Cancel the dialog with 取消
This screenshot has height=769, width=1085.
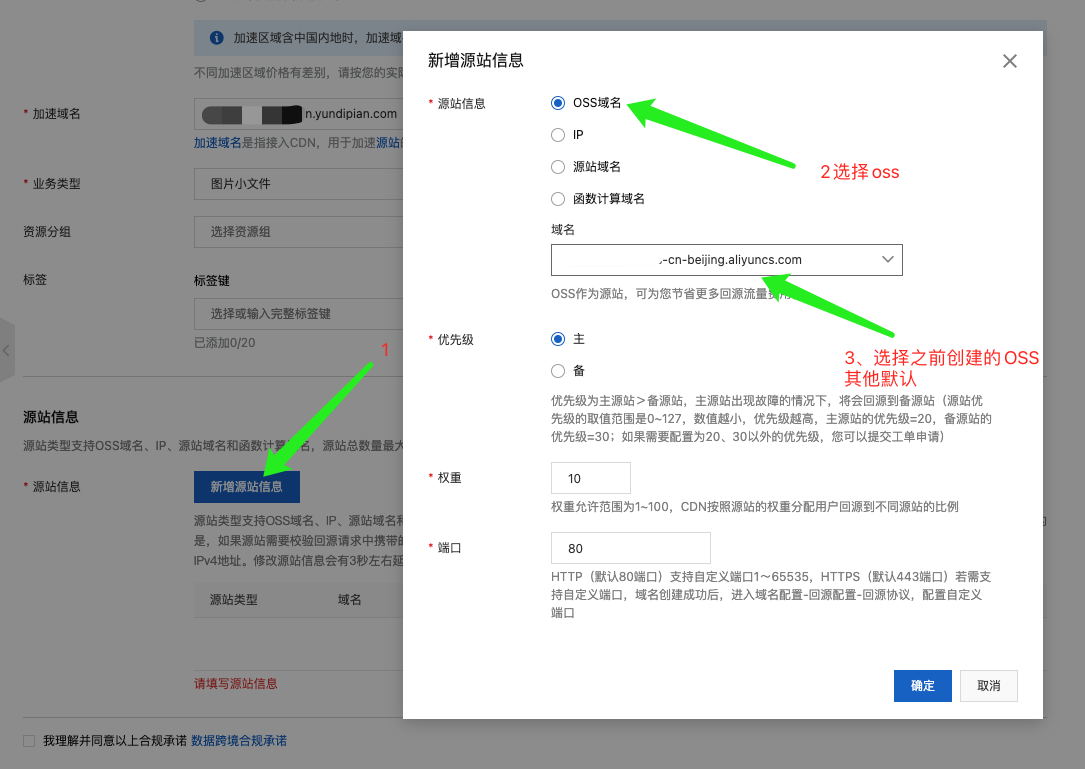pyautogui.click(x=988, y=686)
